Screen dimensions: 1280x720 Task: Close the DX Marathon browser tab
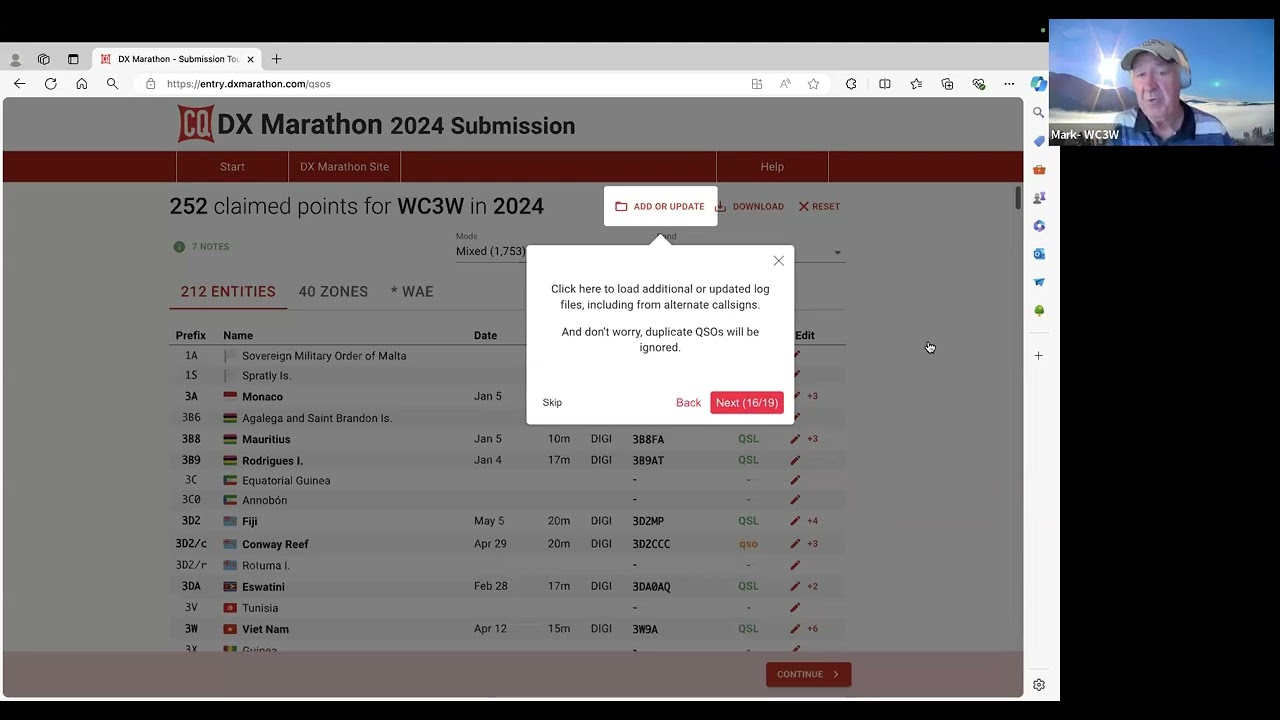pos(250,59)
